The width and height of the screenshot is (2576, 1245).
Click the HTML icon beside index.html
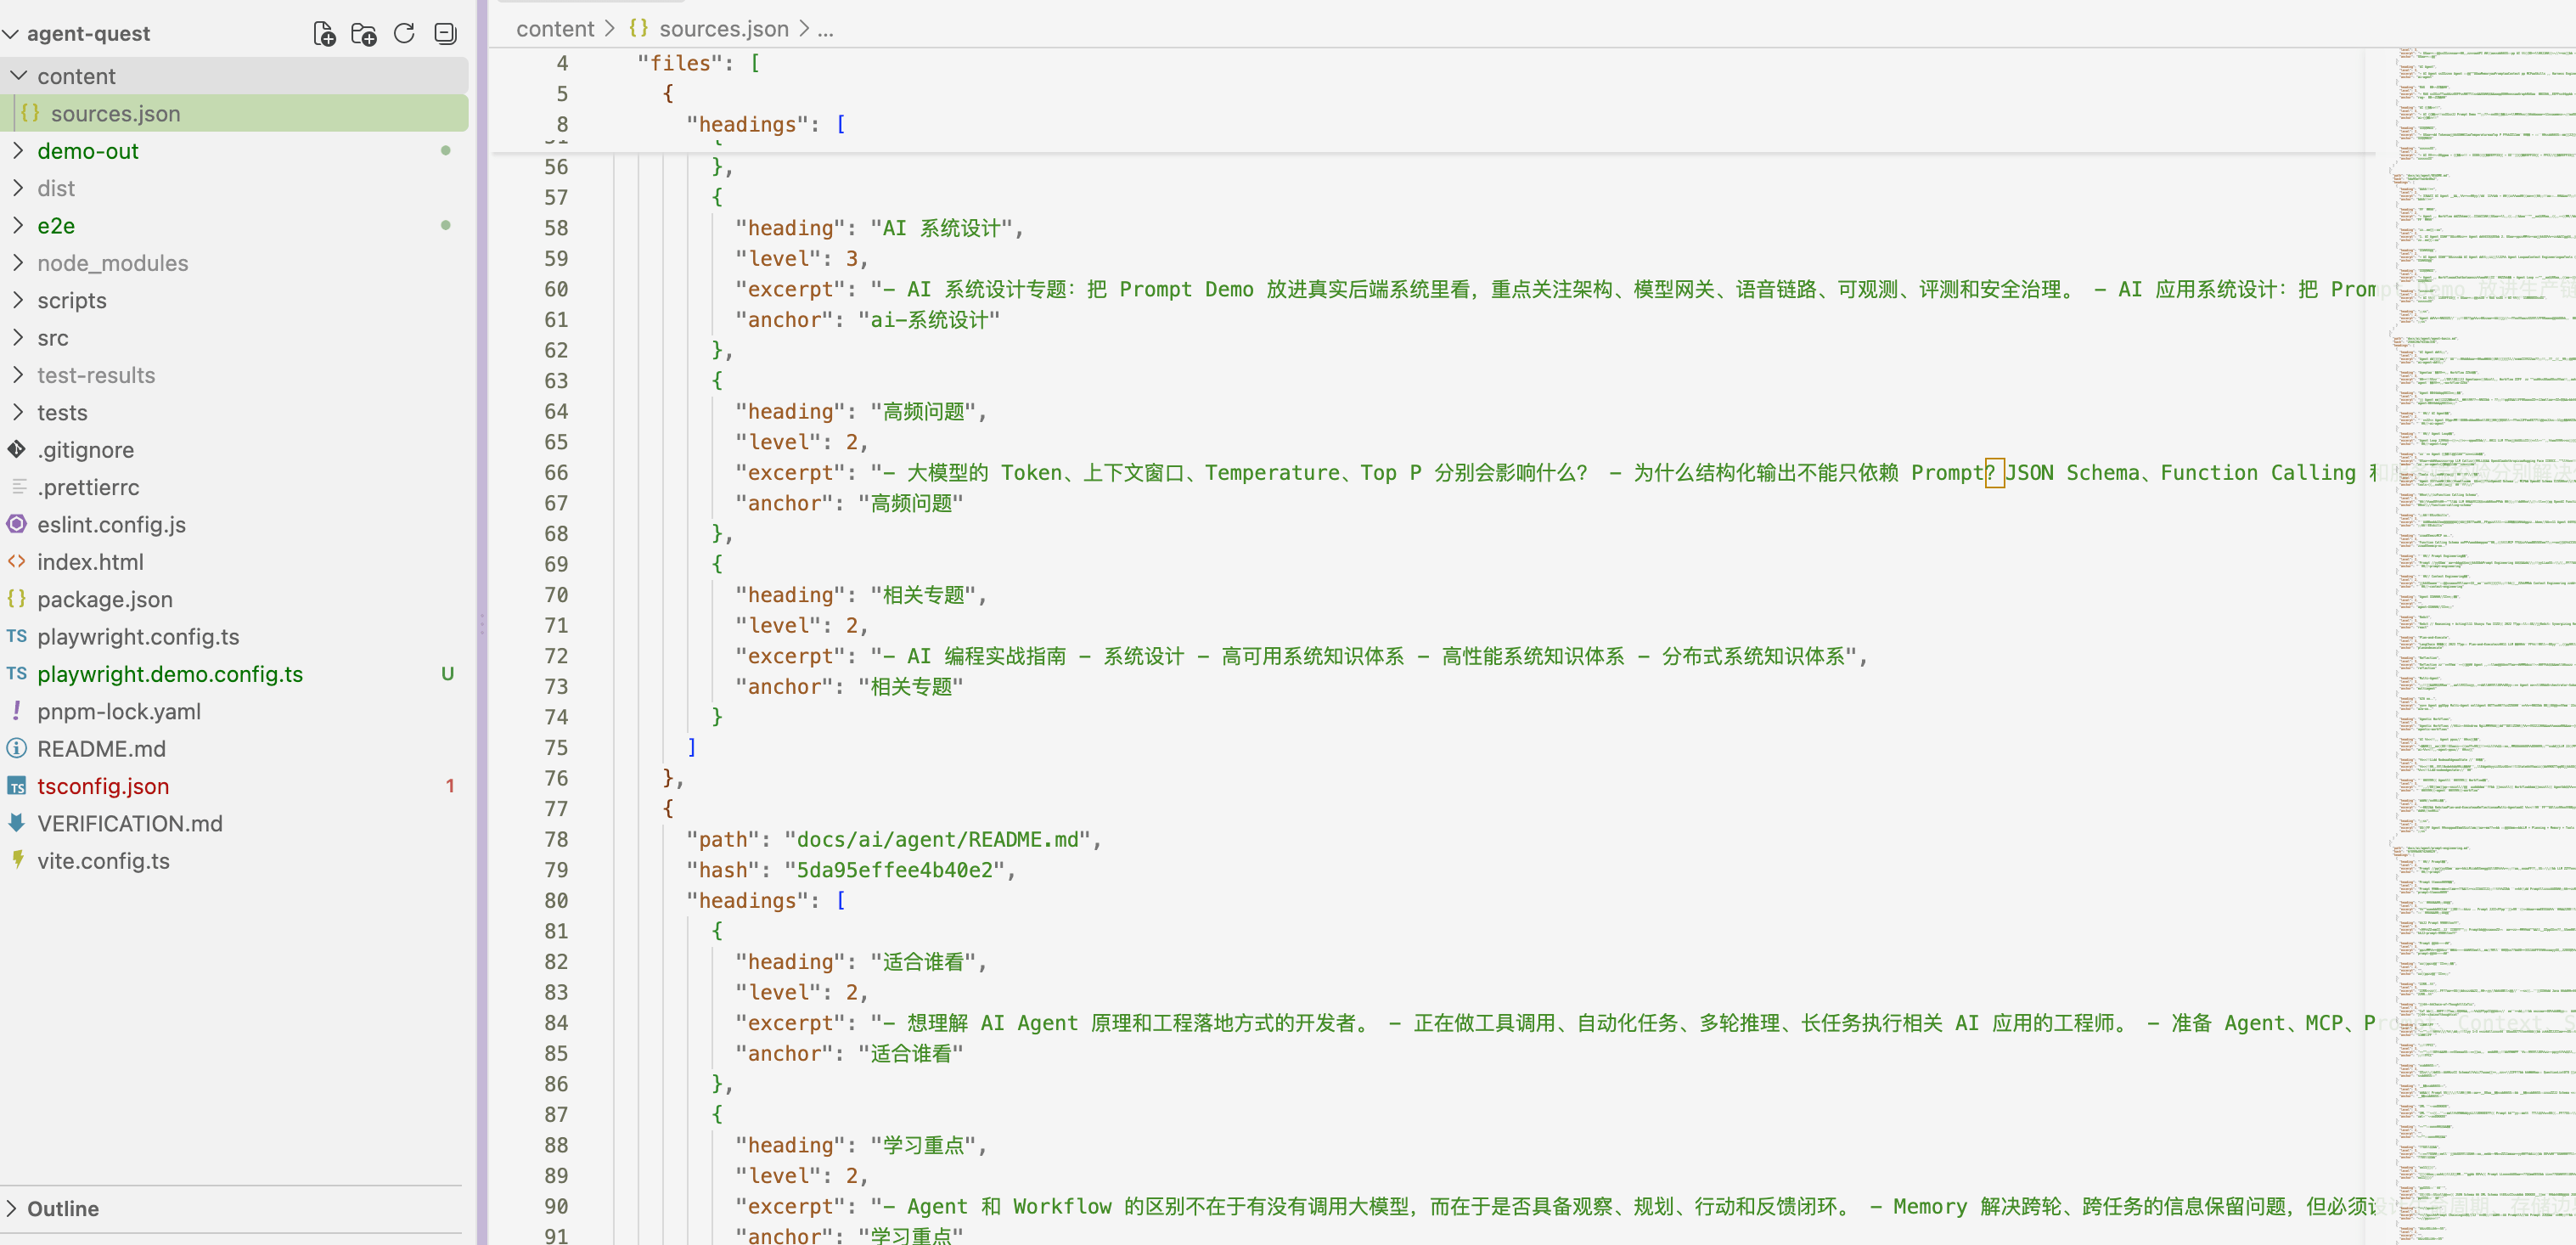[x=17, y=561]
